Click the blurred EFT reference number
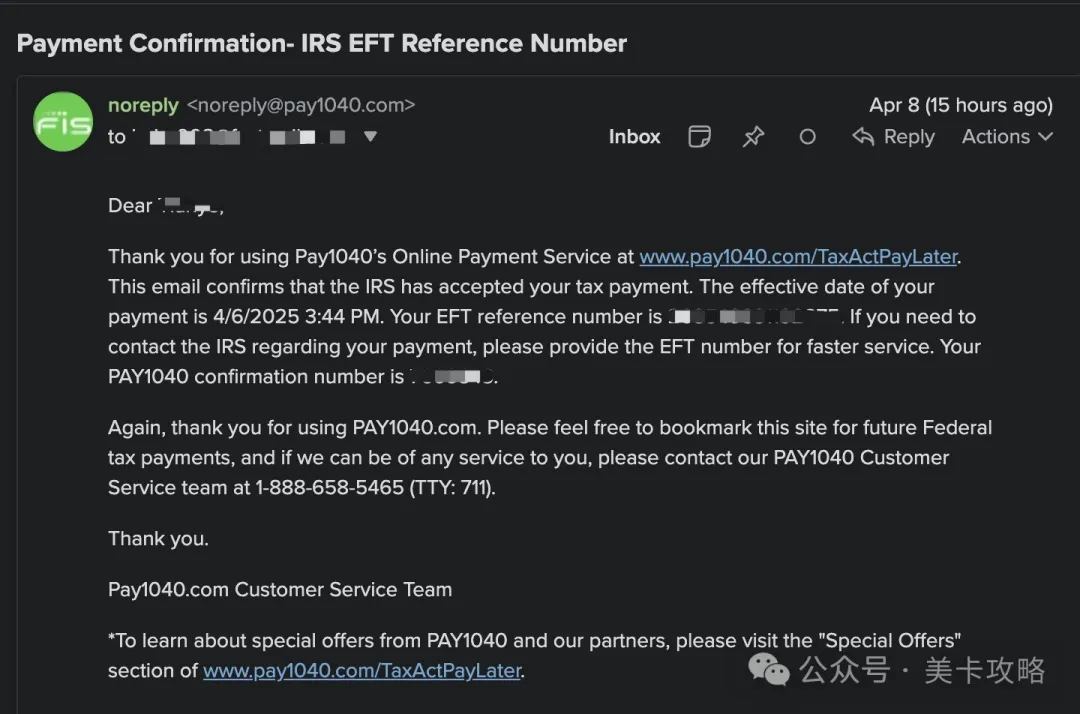 755,317
